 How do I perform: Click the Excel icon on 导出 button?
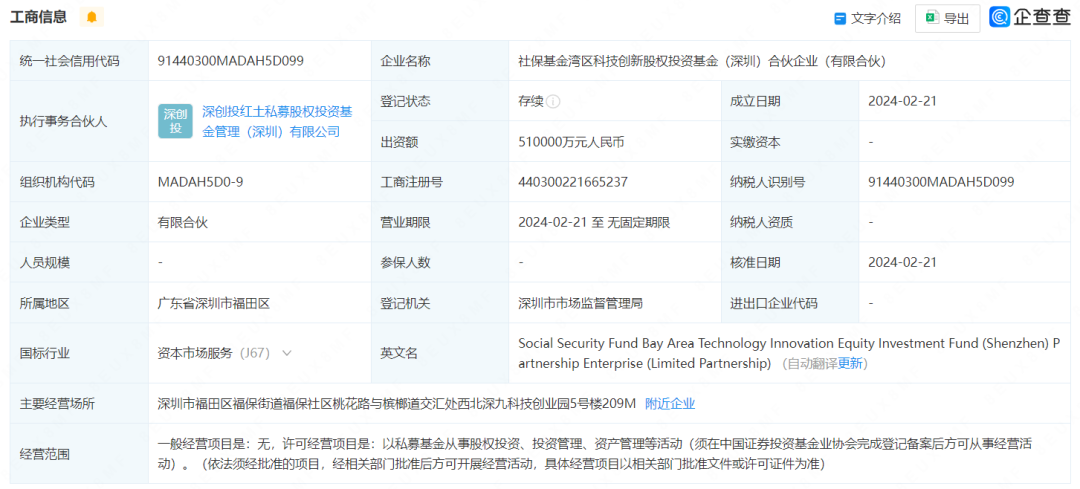tap(932, 19)
